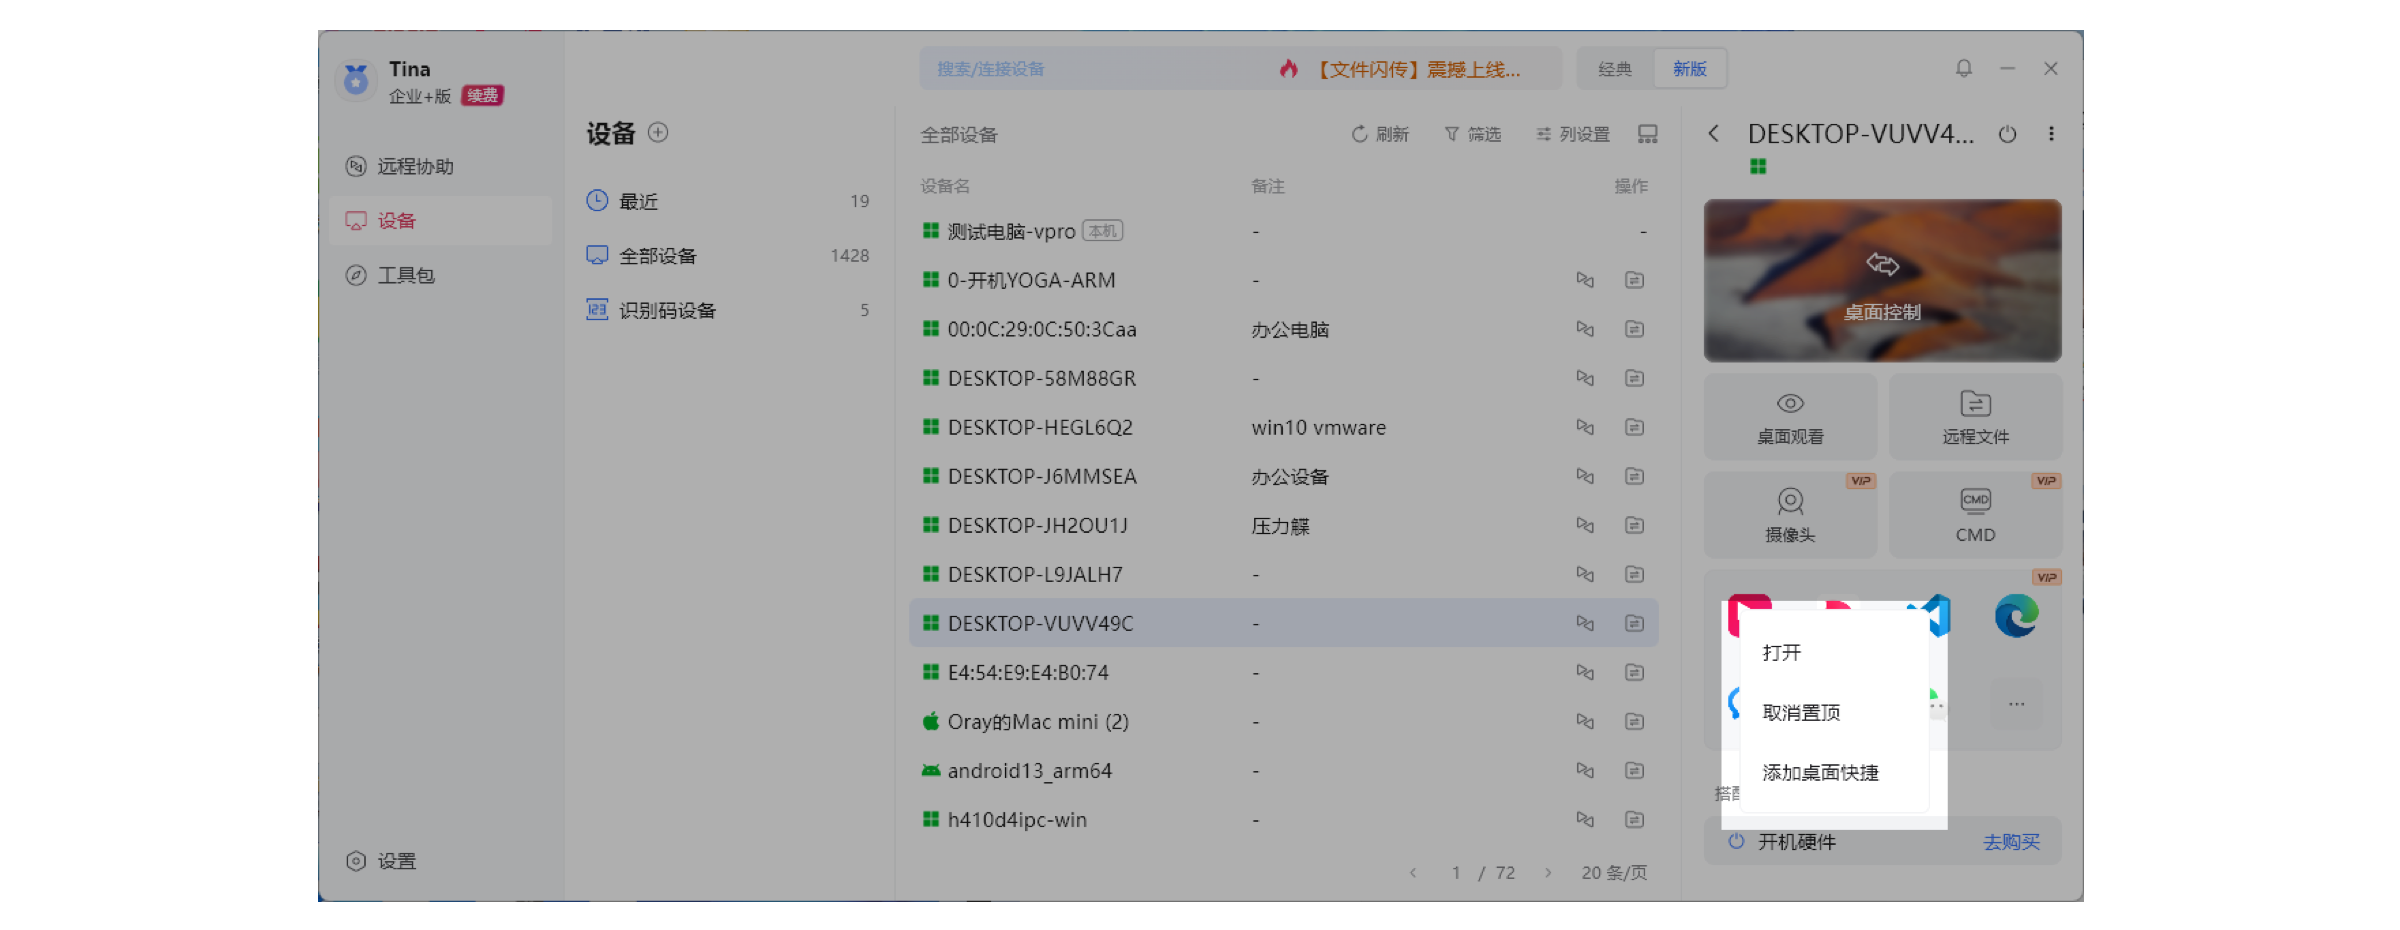Screen dimensions: 2400x930
Task: Open the three-dot more menu in device header
Action: click(x=2051, y=134)
